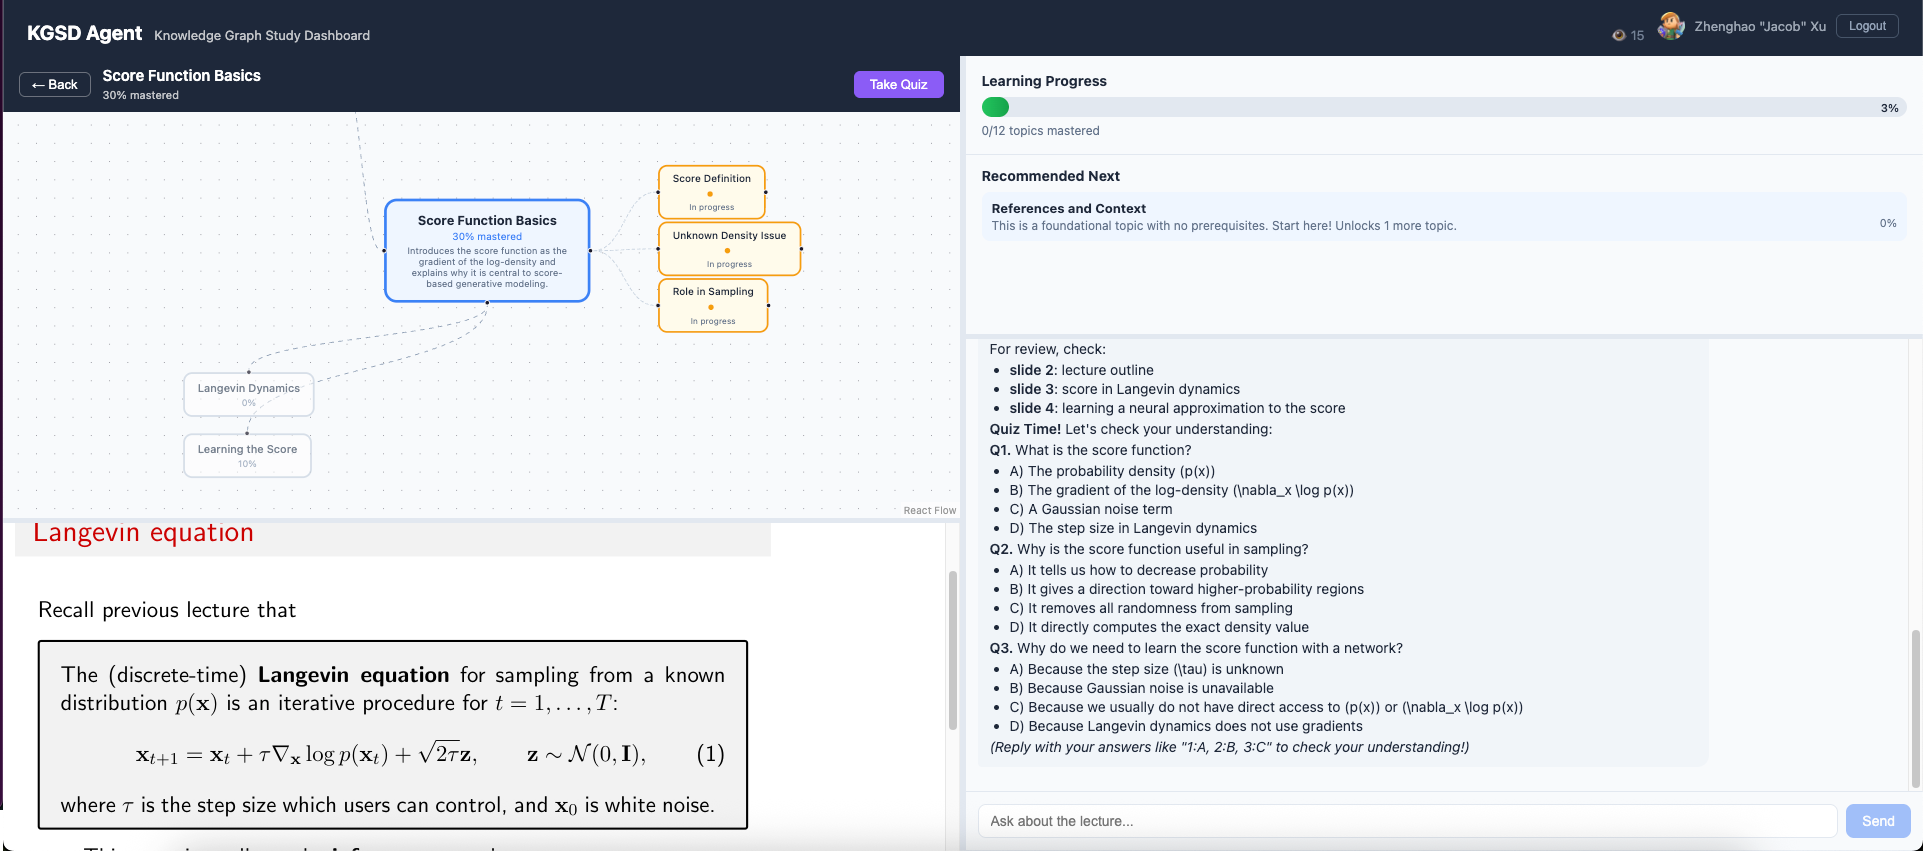Click the lecture slide scrollbar

(952, 650)
